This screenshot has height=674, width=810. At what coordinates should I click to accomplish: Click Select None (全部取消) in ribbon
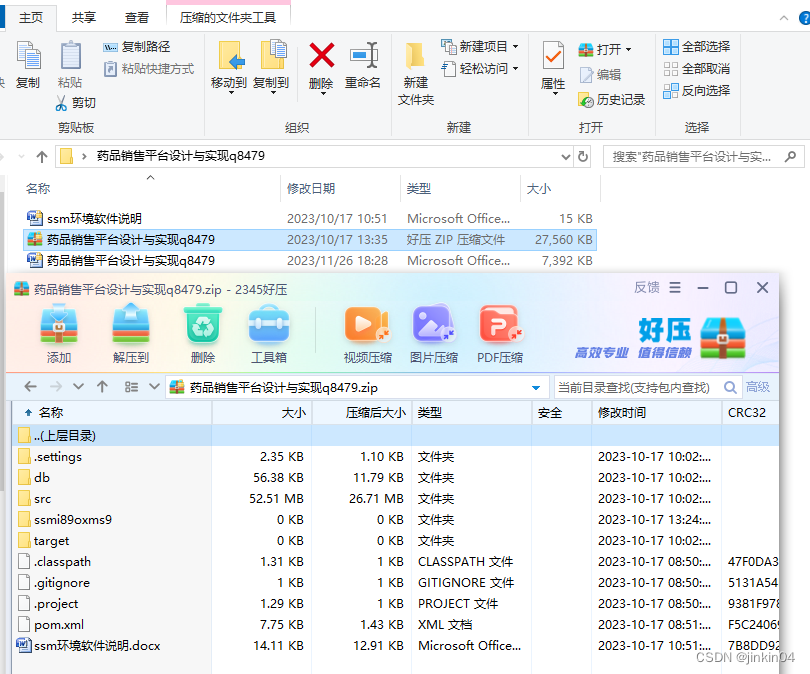click(696, 69)
